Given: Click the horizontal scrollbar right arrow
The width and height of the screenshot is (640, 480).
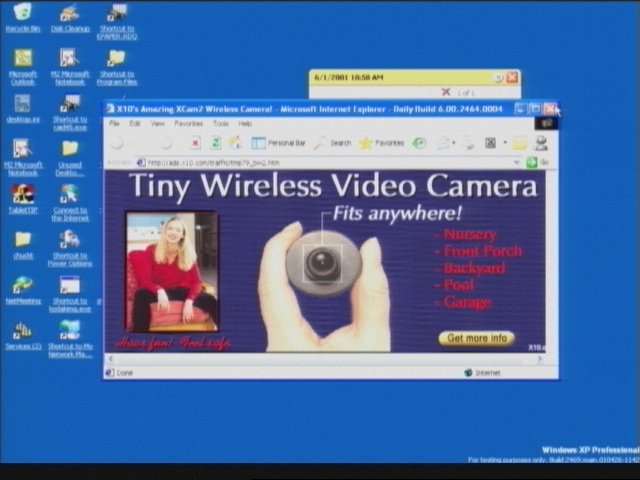Looking at the screenshot, I should [540, 359].
